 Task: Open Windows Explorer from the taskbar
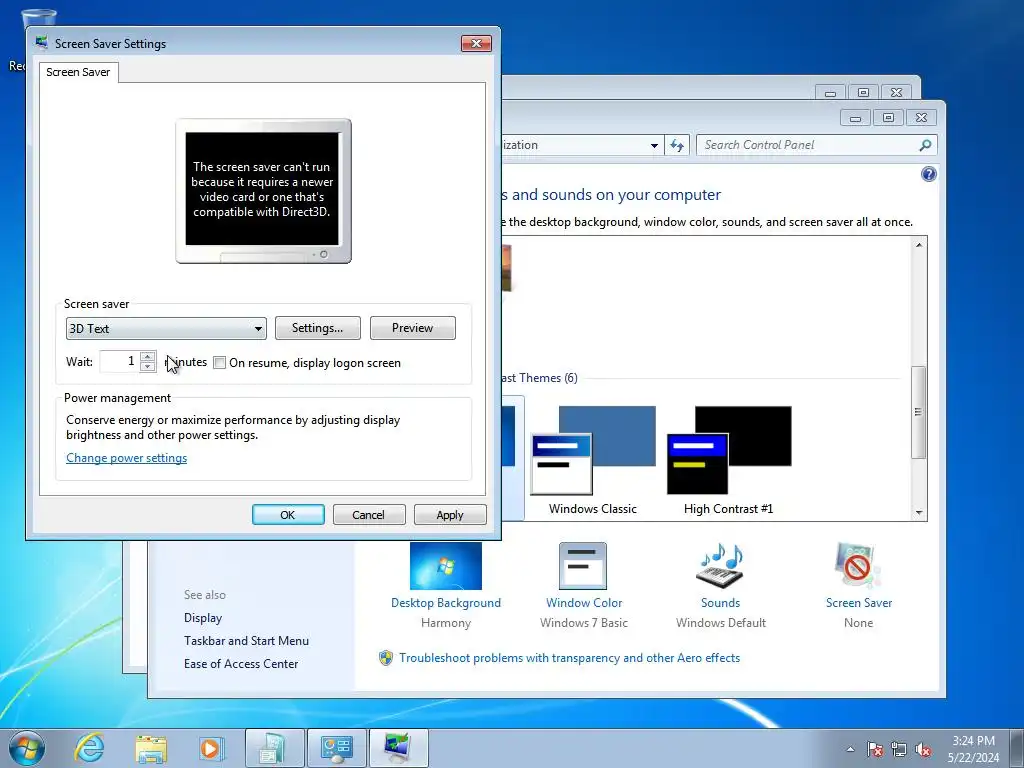(x=151, y=748)
